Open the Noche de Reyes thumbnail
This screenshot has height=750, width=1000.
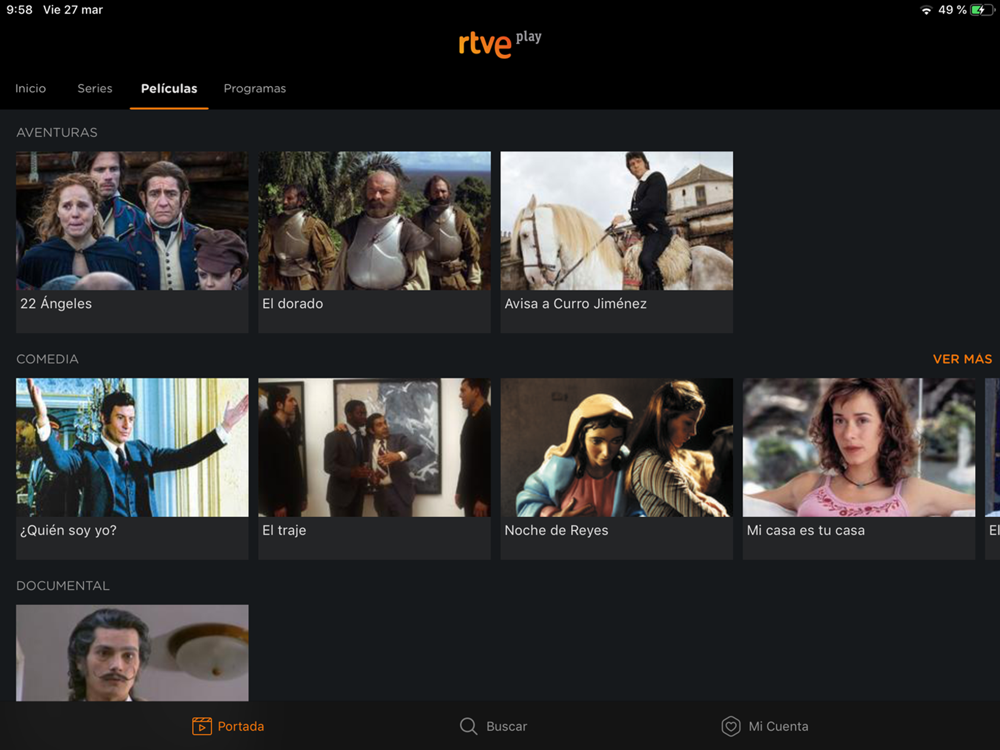point(617,447)
